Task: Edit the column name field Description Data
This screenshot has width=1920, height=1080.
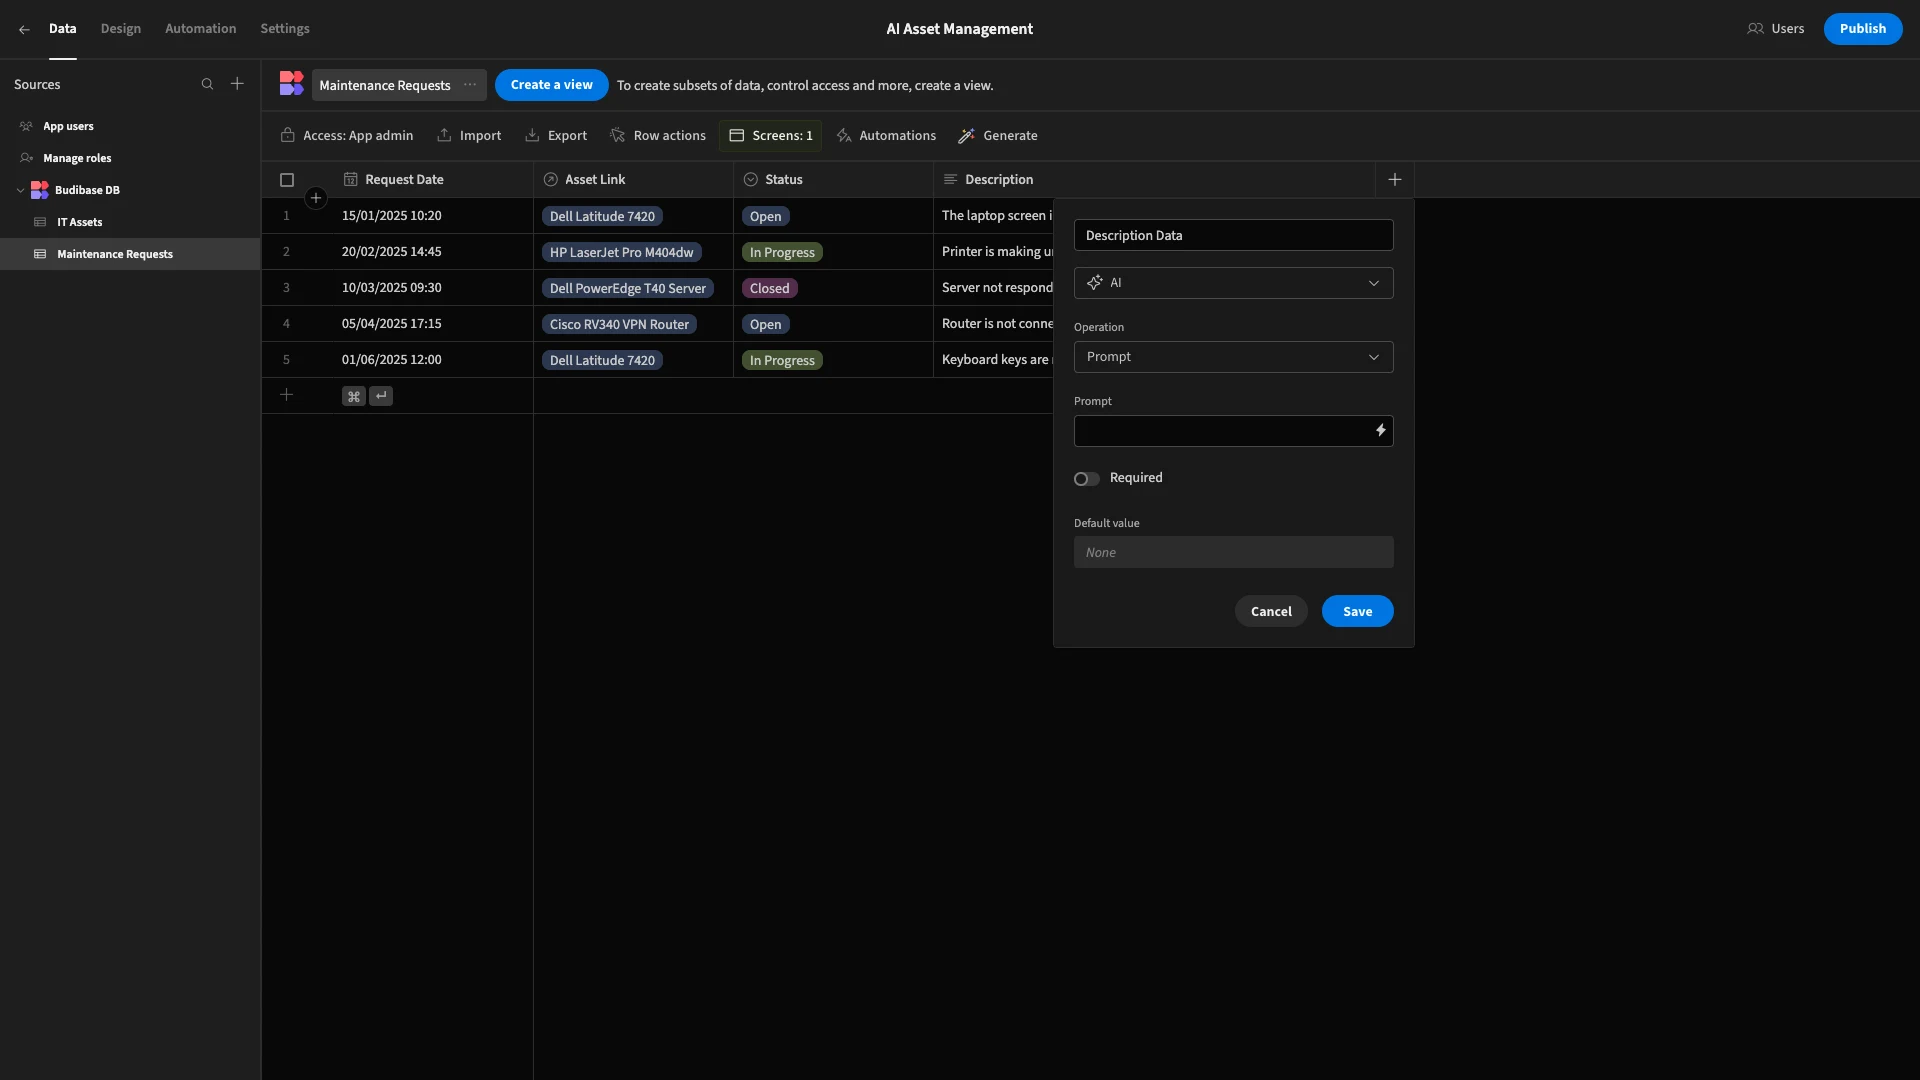Action: (x=1233, y=235)
